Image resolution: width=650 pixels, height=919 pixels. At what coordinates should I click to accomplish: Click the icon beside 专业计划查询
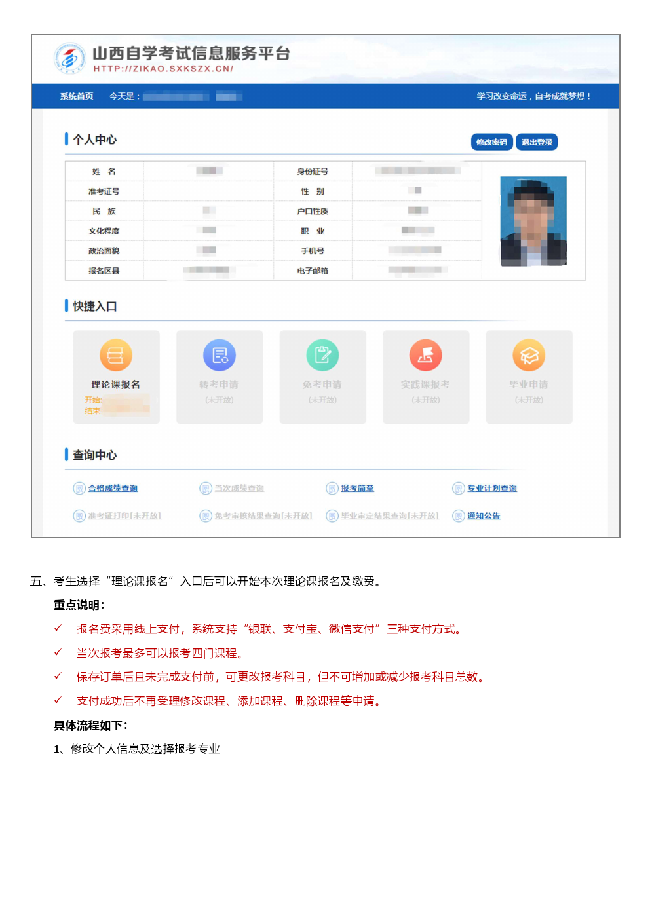coord(458,488)
